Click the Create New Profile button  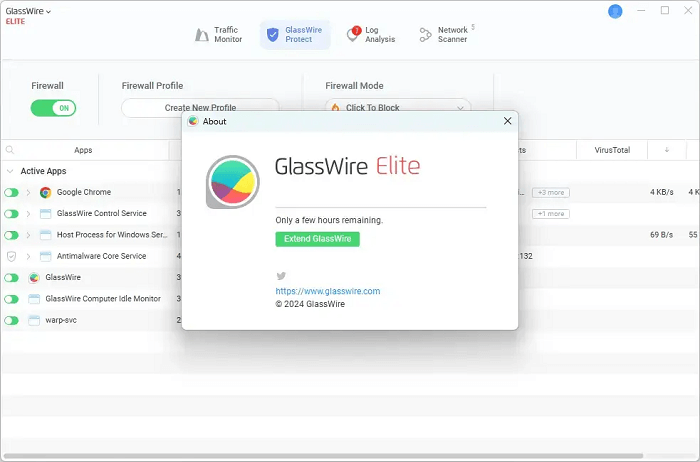[200, 108]
